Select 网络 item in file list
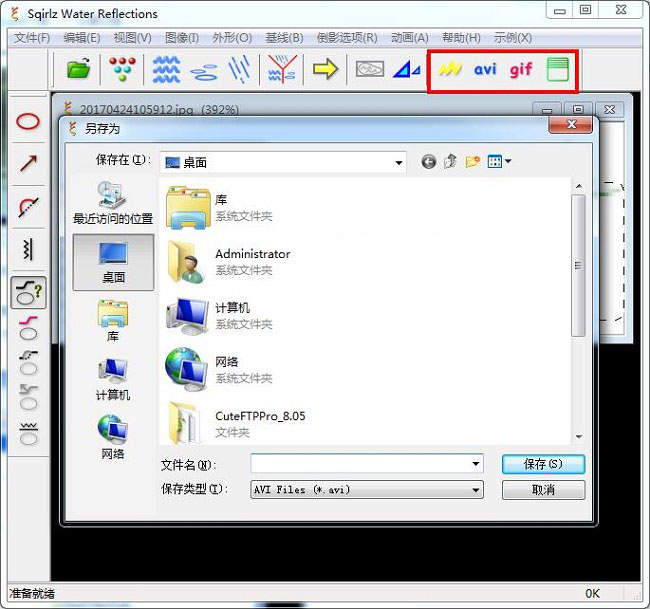Screen dimensions: 650x609 tap(220, 370)
